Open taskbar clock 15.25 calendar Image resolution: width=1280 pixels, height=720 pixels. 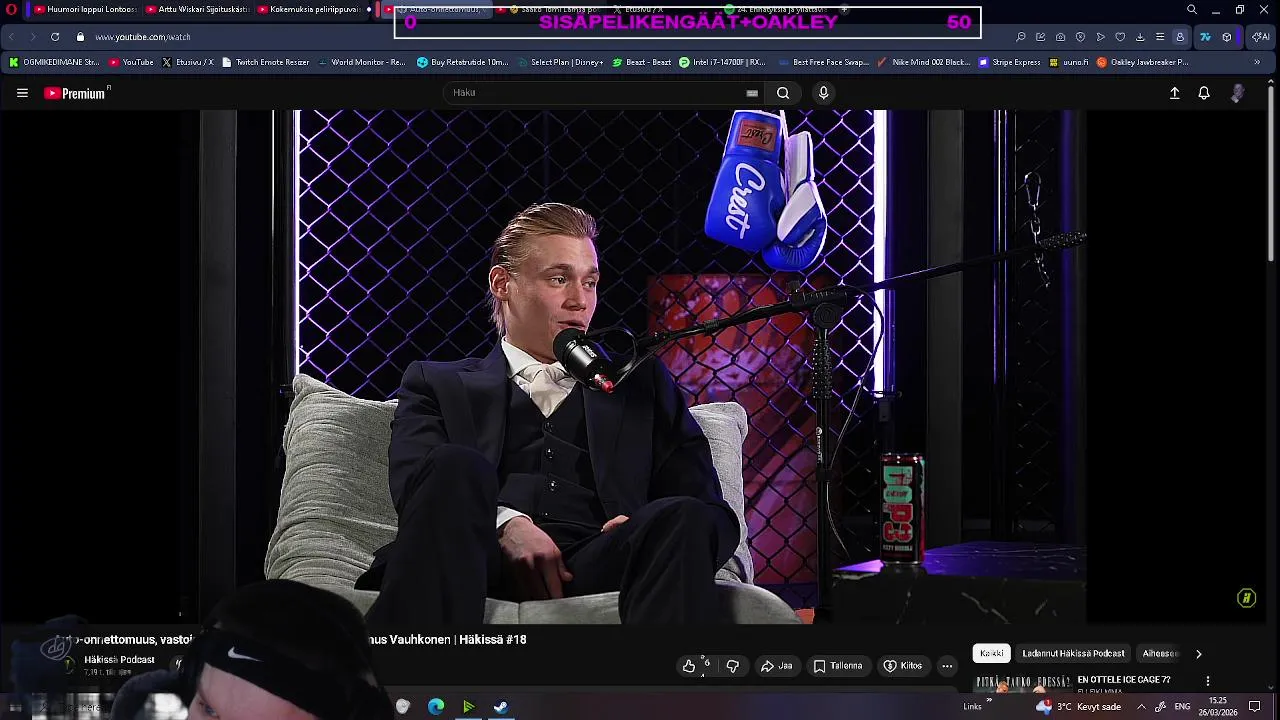pos(1218,706)
